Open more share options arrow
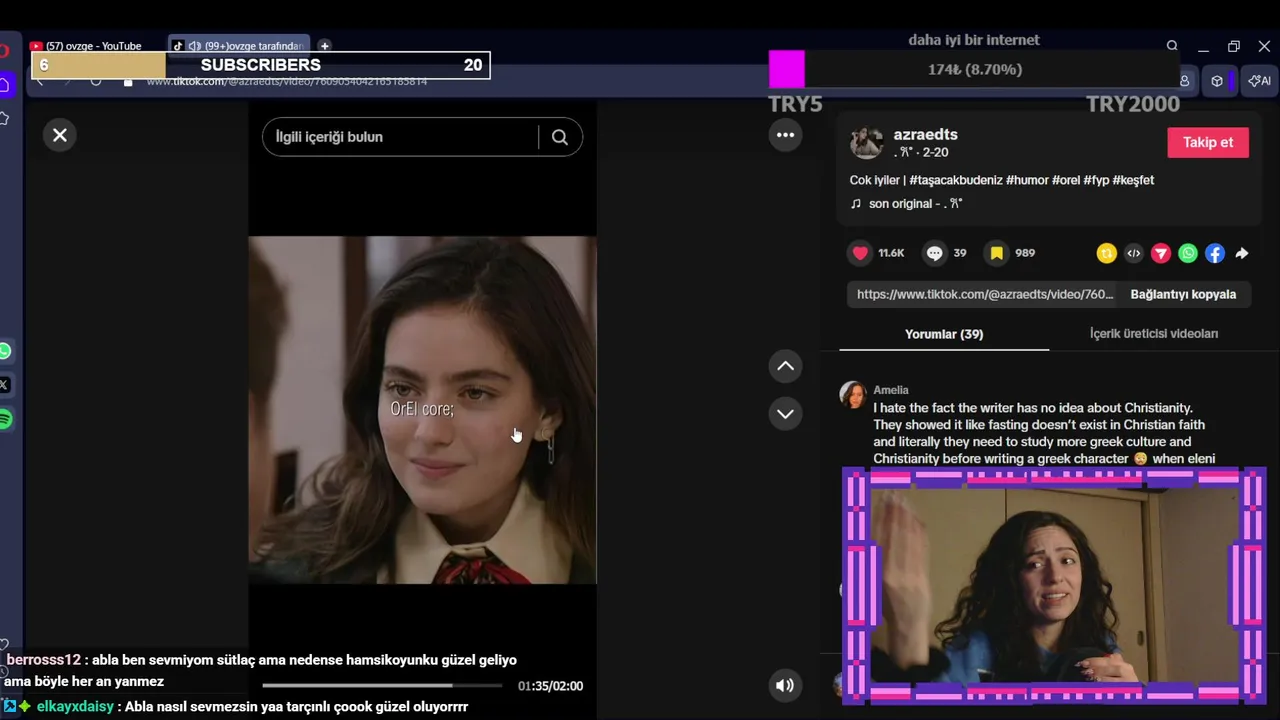The height and width of the screenshot is (720, 1280). click(1241, 253)
